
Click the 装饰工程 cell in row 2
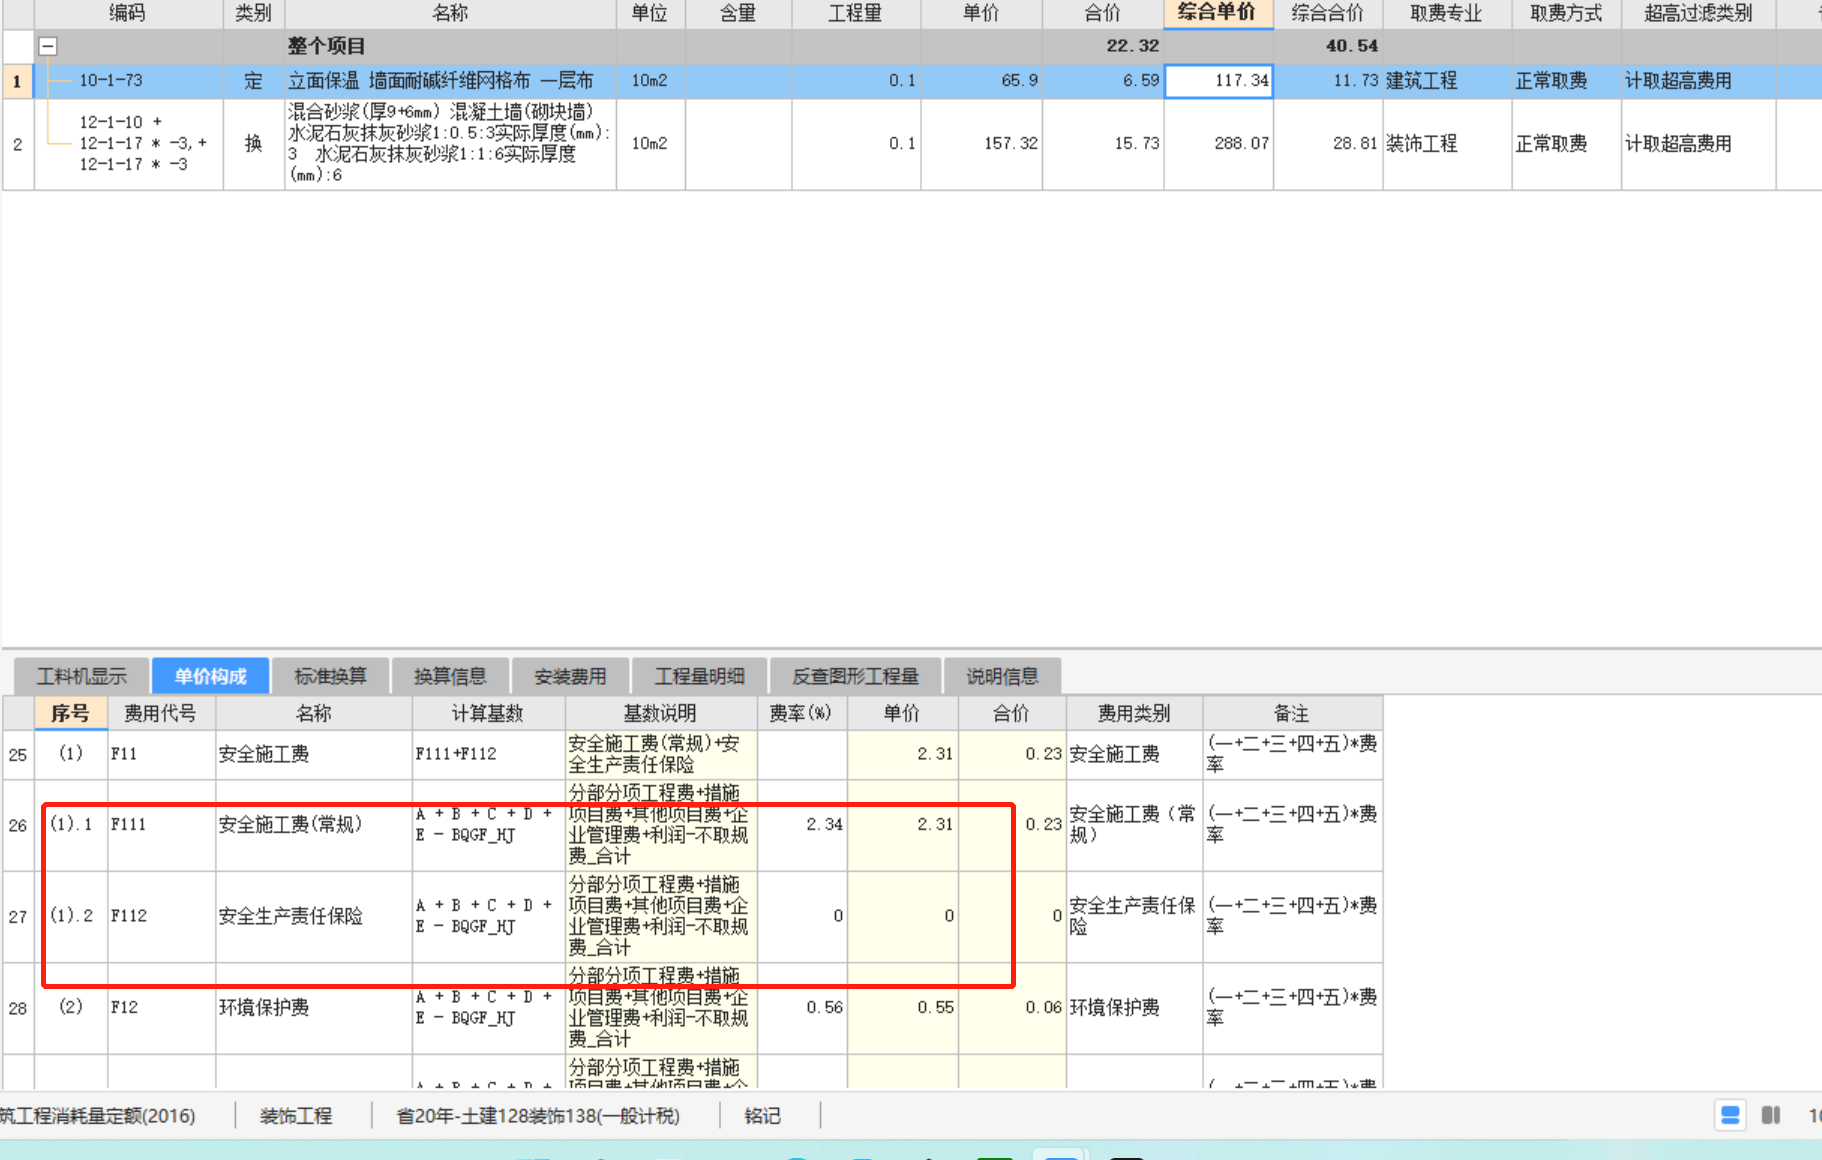1446,144
